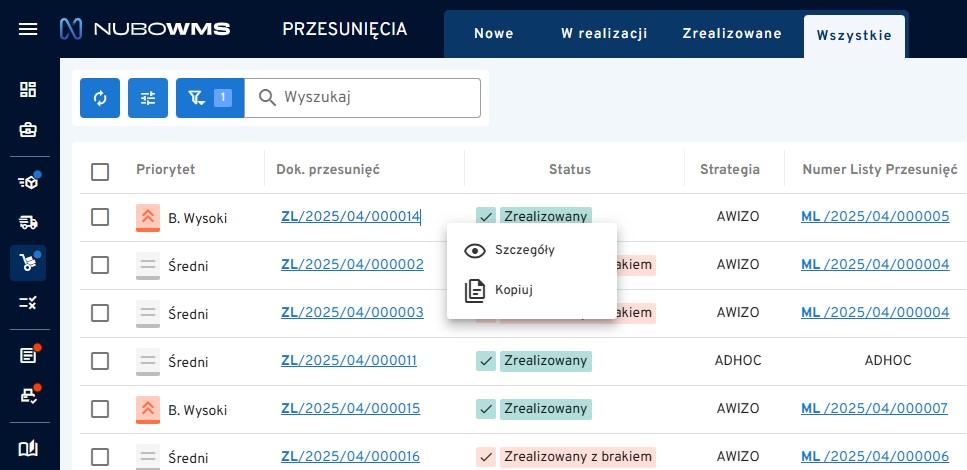
Task: Sort by the Priorytet column header
Action: coord(165,170)
